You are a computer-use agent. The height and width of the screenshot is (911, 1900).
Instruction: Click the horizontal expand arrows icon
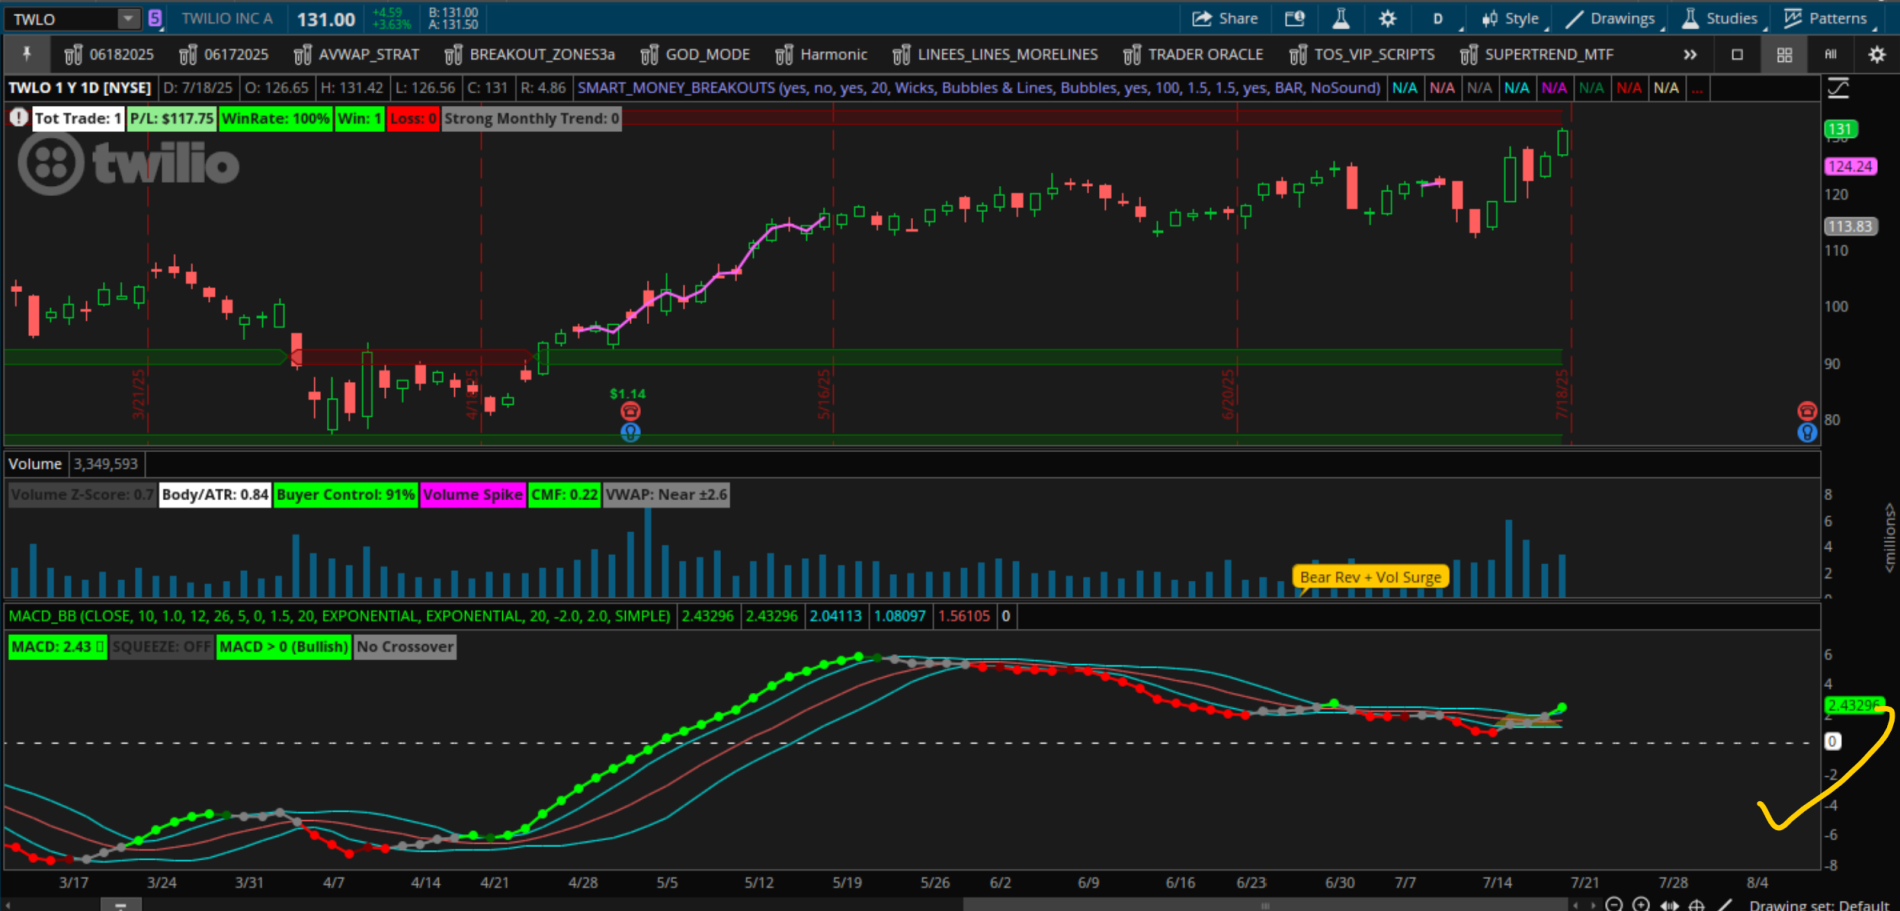1669,904
